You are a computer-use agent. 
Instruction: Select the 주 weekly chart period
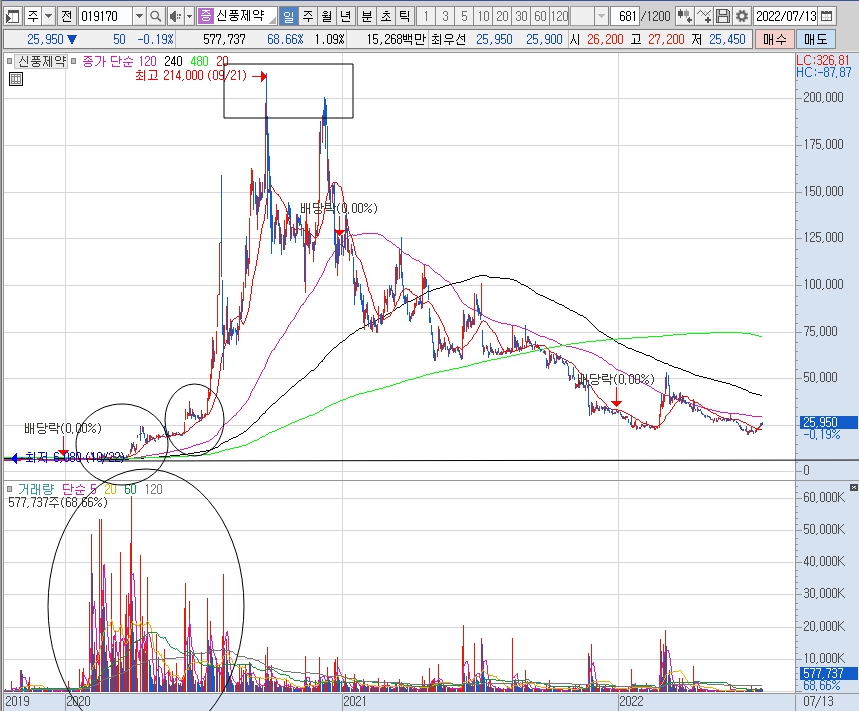308,16
